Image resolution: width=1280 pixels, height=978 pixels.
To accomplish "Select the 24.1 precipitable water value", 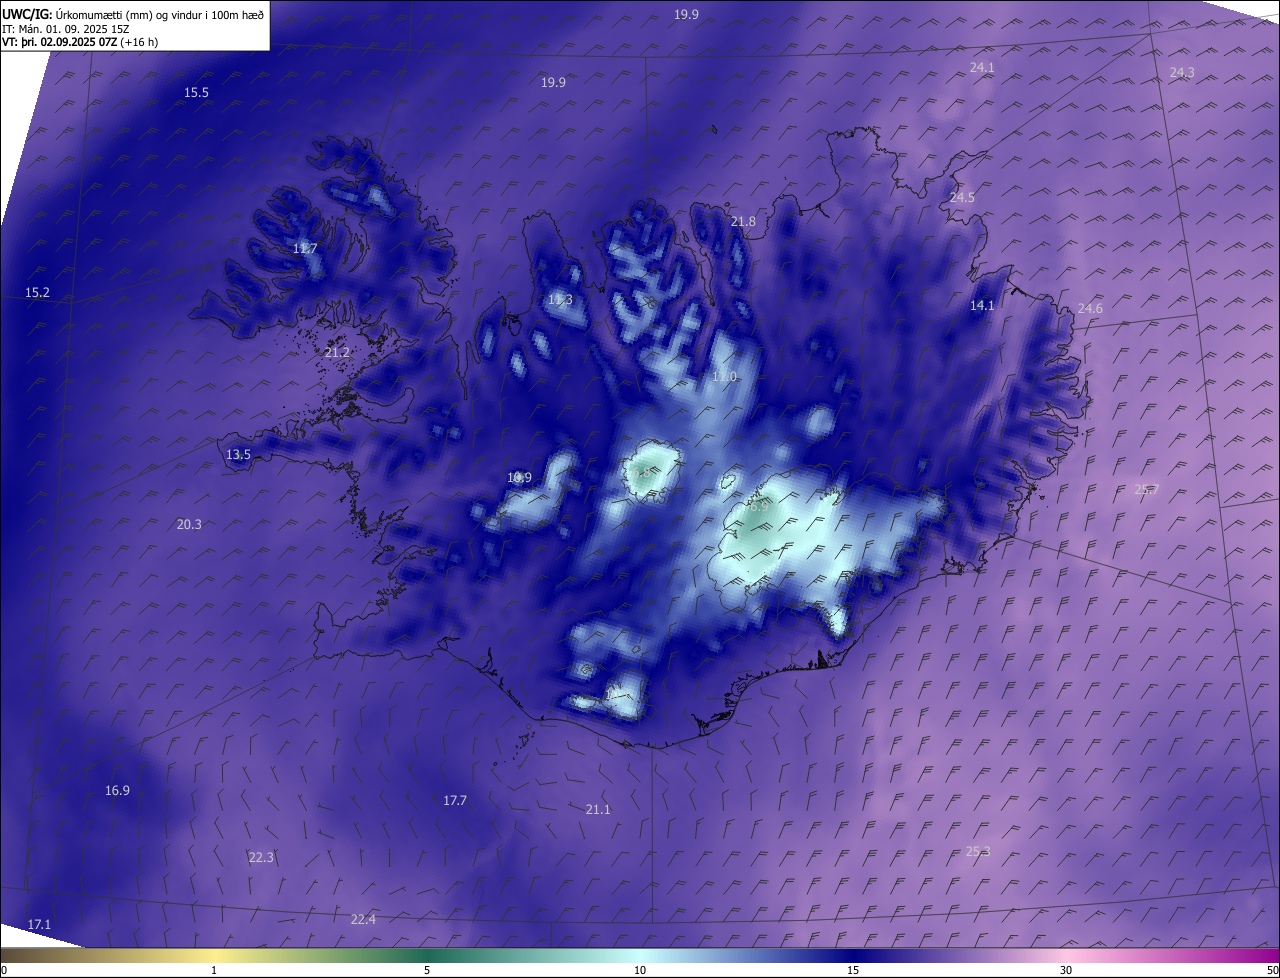I will 982,68.
